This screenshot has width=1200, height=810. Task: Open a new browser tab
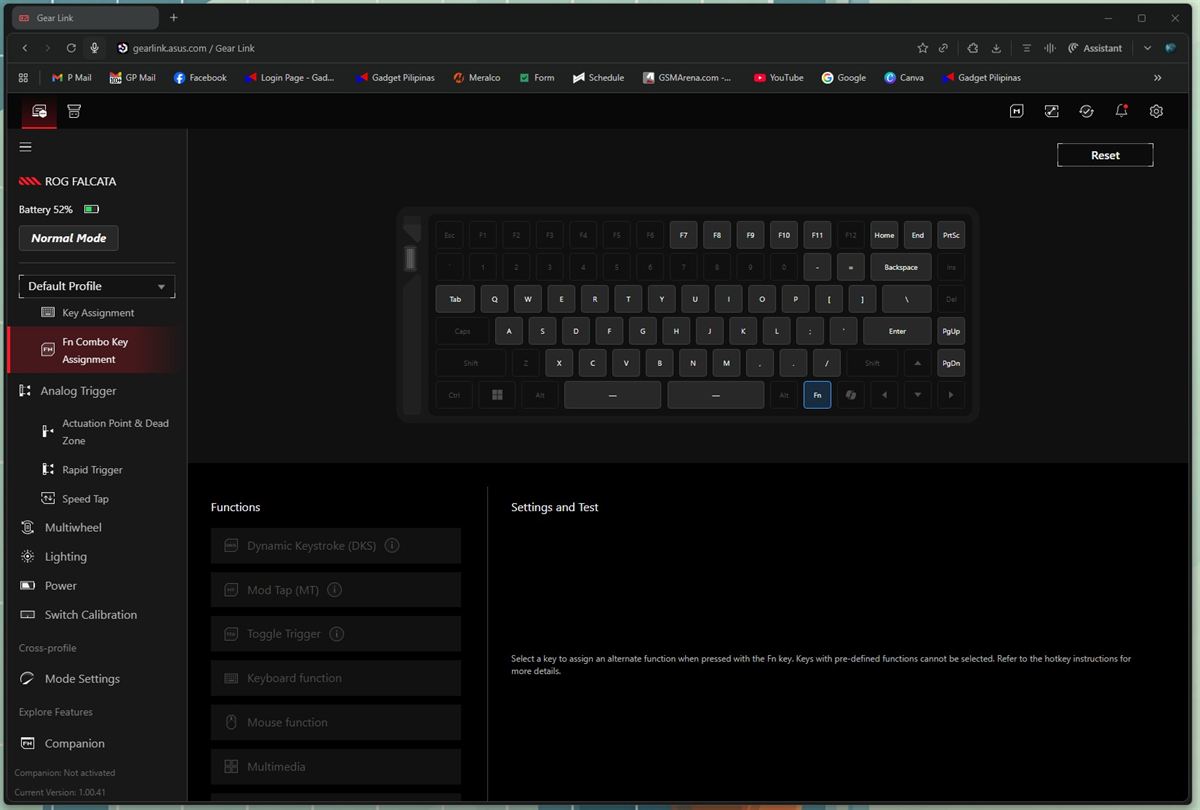[174, 18]
